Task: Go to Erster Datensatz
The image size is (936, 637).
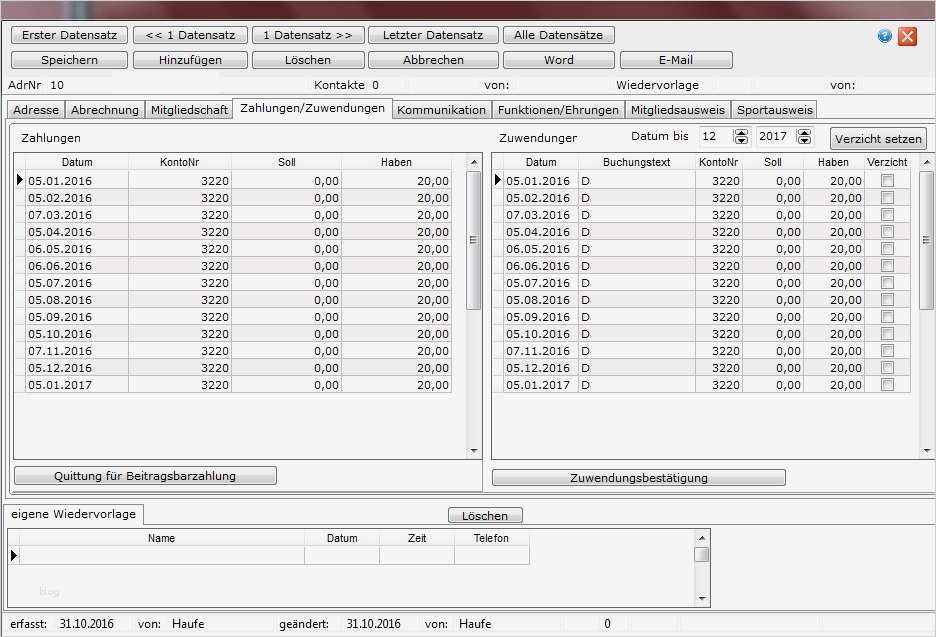Action: pyautogui.click(x=69, y=35)
